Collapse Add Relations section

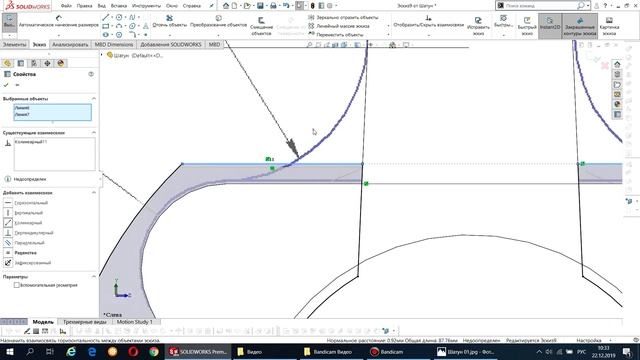pyautogui.click(x=93, y=193)
